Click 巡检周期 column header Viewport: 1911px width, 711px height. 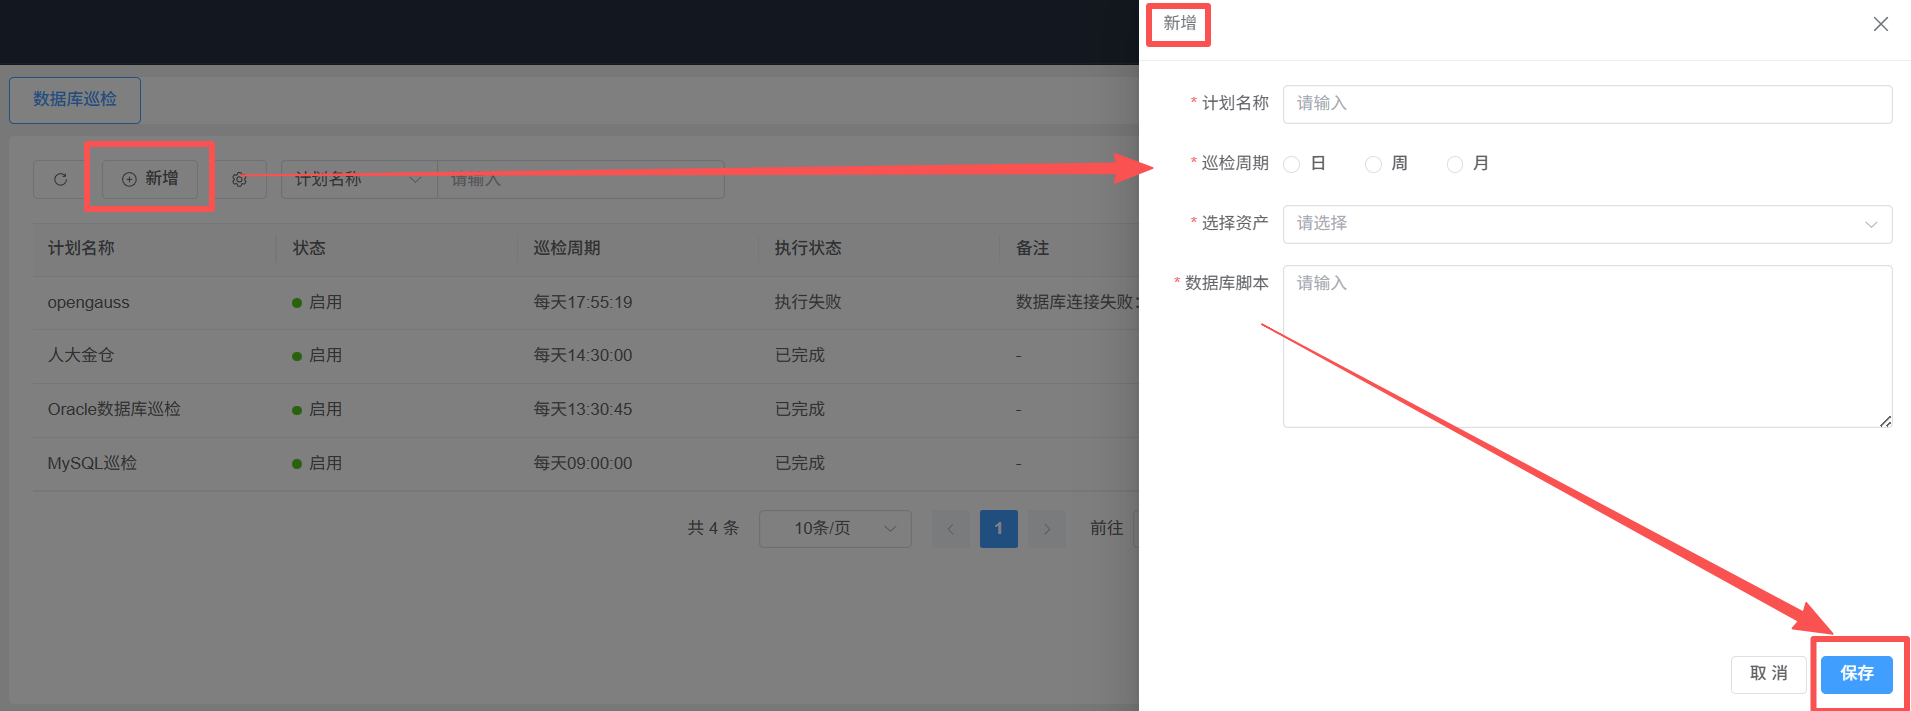tap(567, 248)
